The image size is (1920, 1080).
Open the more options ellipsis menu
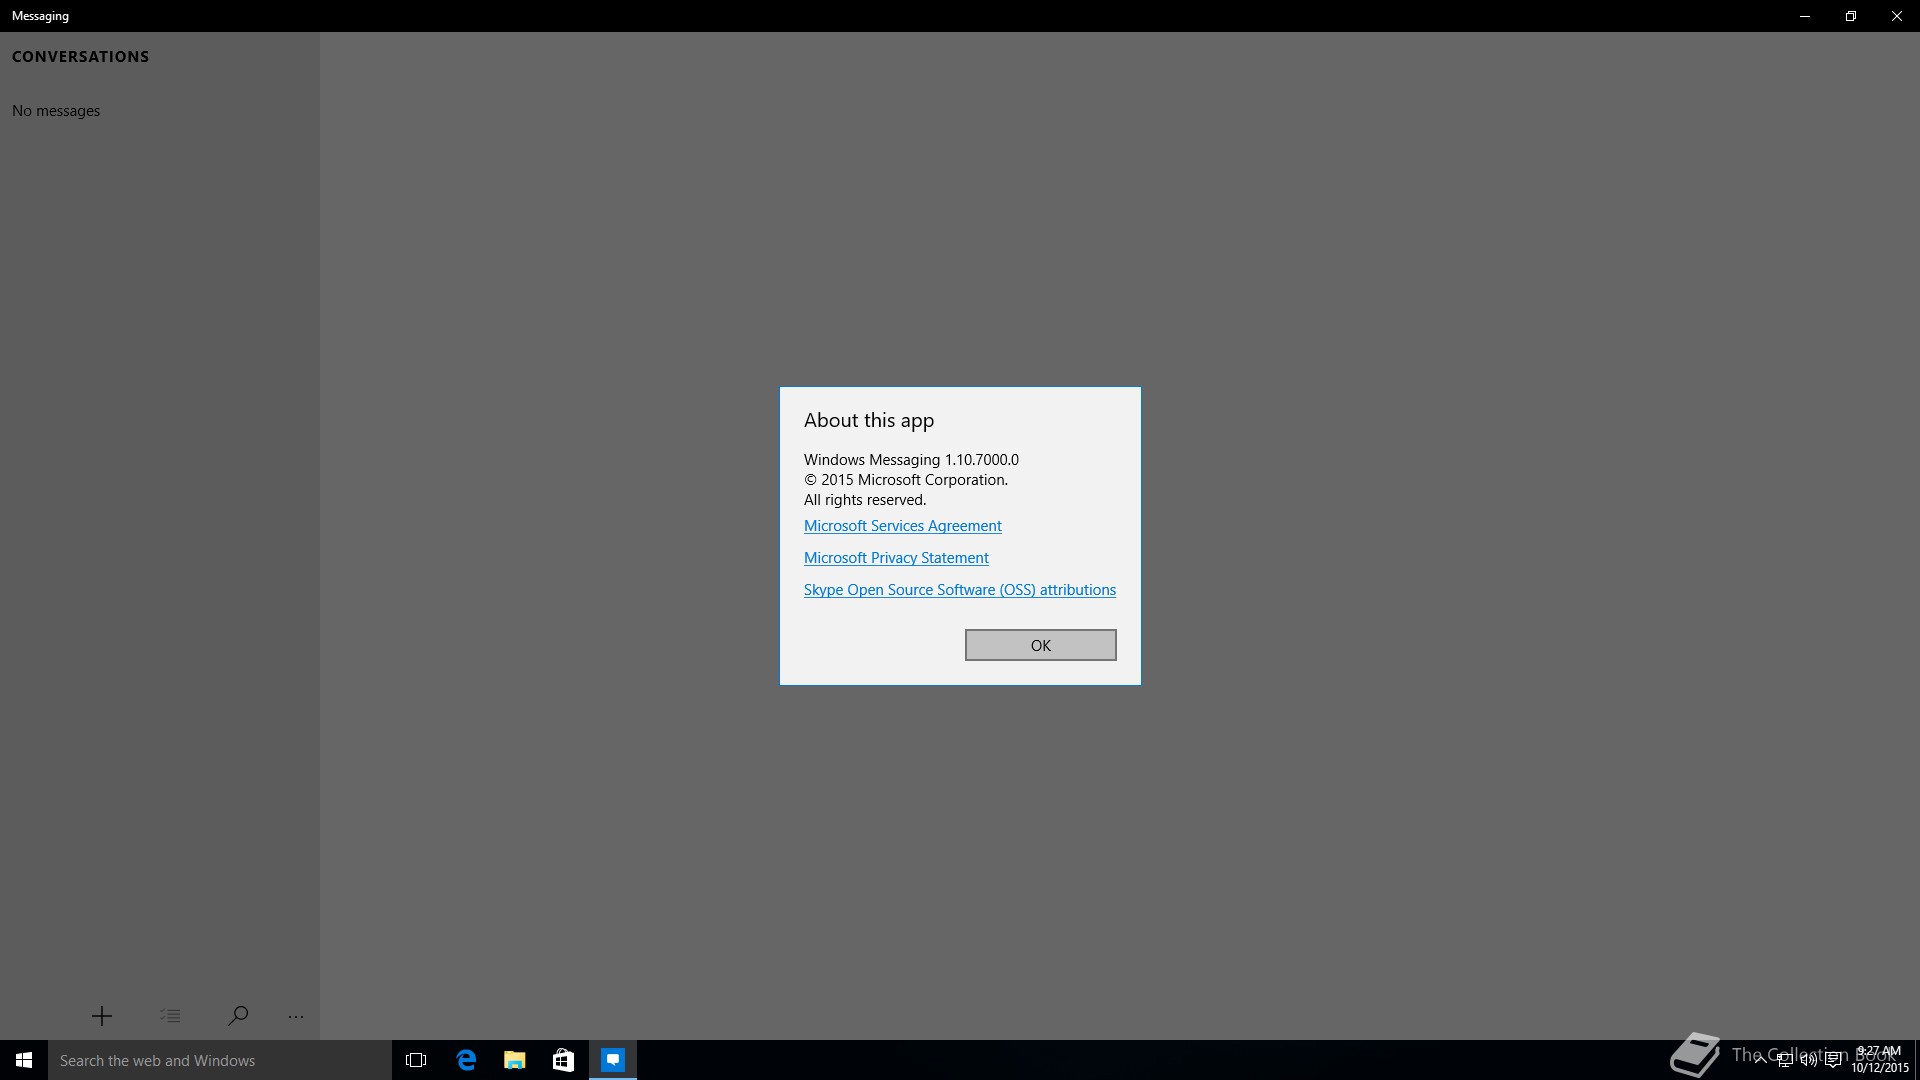tap(296, 1016)
